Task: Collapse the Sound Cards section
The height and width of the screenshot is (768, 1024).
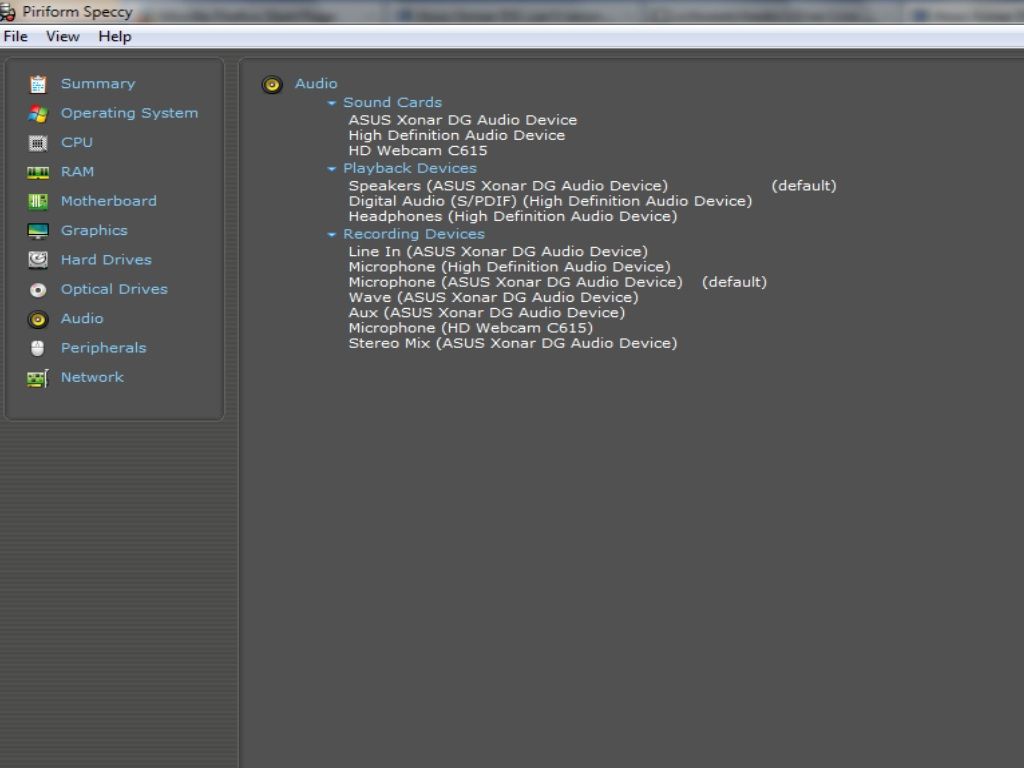Action: click(x=332, y=103)
